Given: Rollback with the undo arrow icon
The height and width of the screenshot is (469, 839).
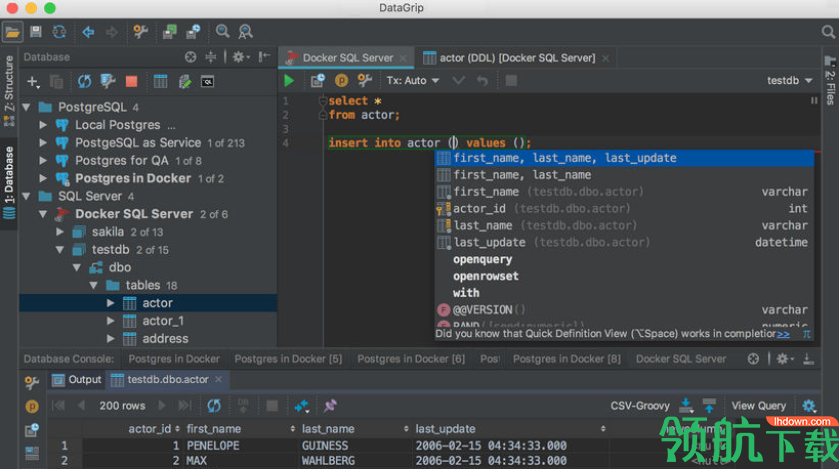Looking at the screenshot, I should coord(482,81).
